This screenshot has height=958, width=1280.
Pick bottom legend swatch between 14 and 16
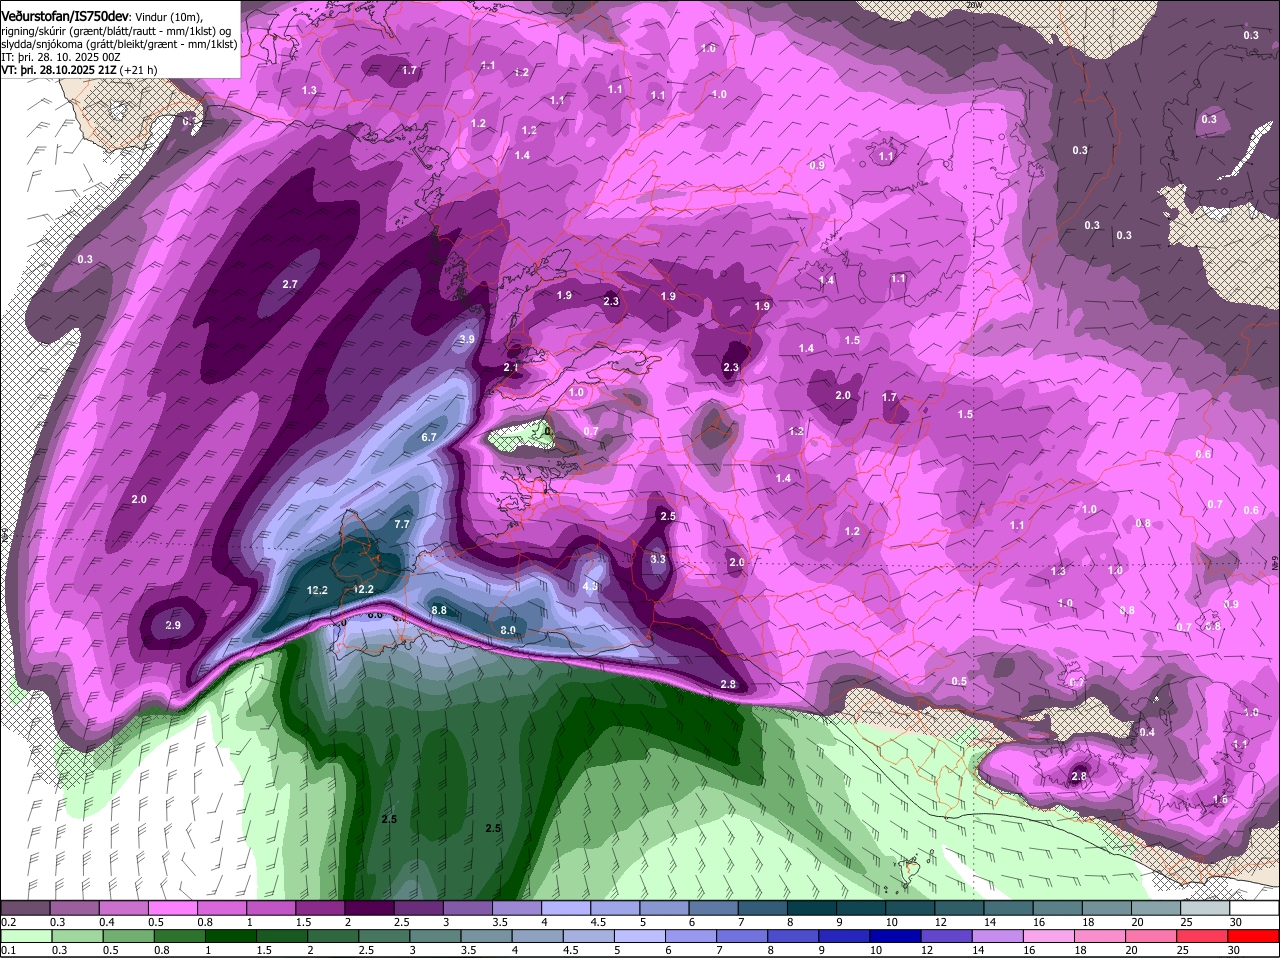point(997,936)
